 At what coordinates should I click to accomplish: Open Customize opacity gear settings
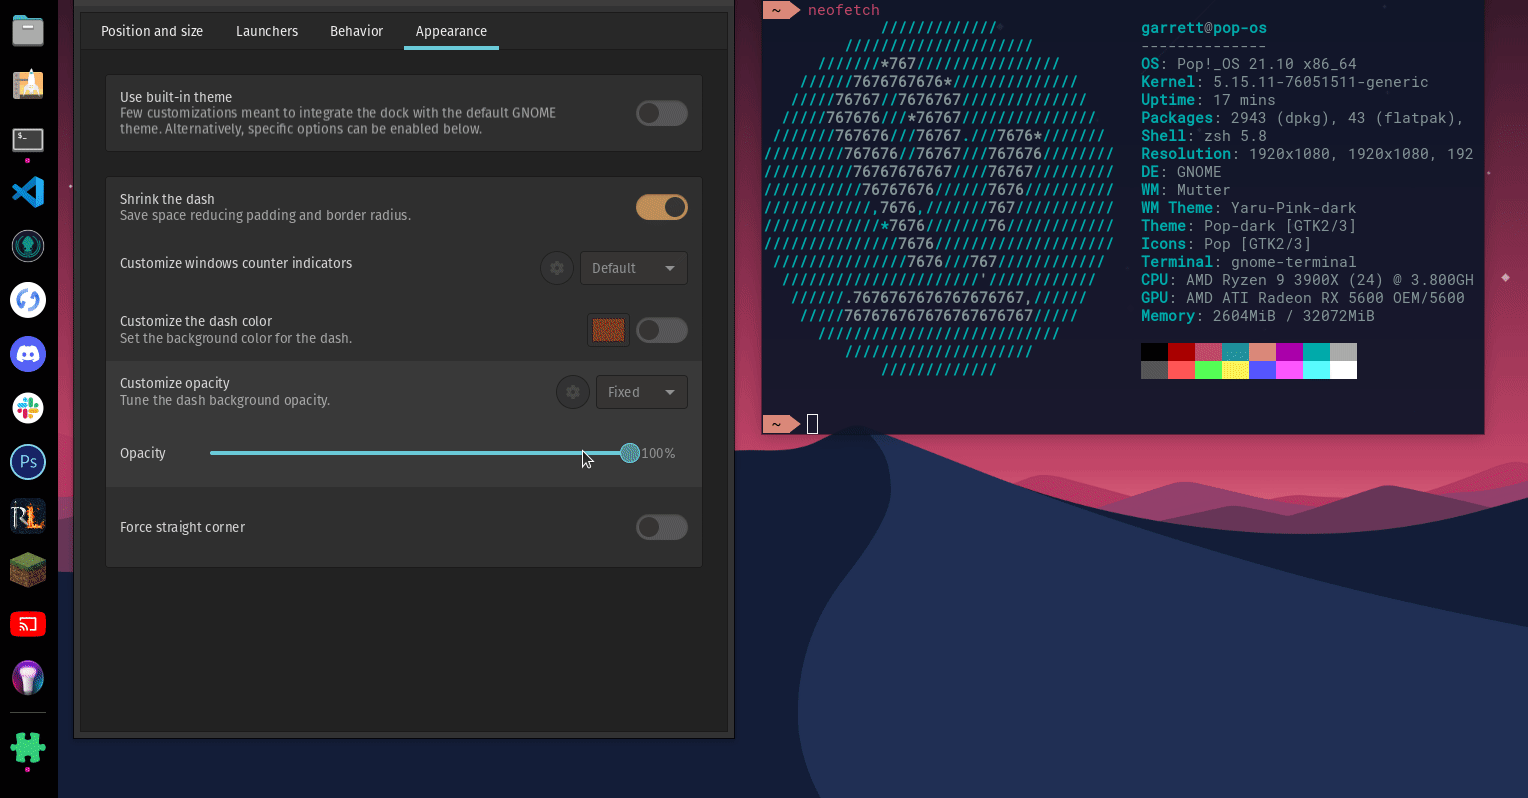pyautogui.click(x=573, y=392)
